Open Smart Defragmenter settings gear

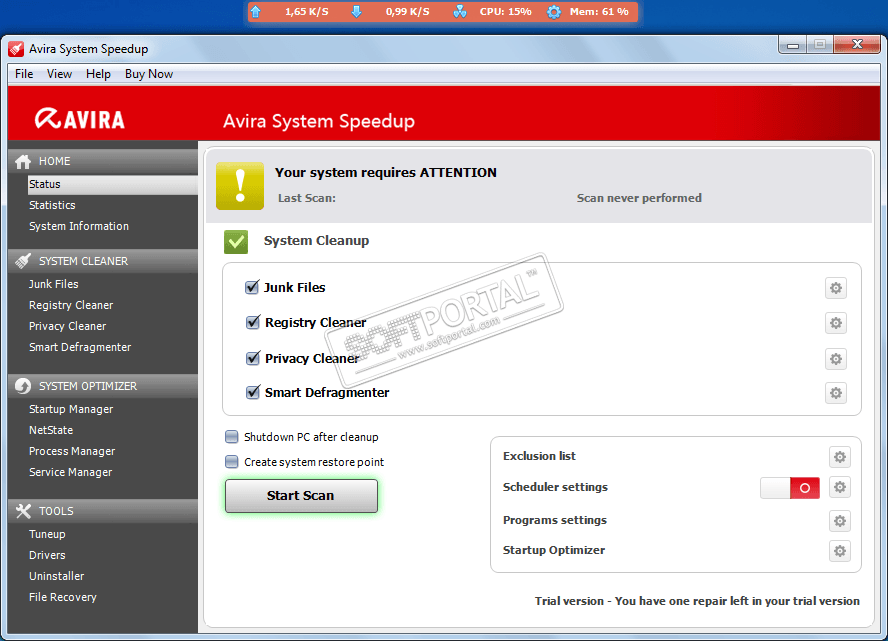pos(835,393)
